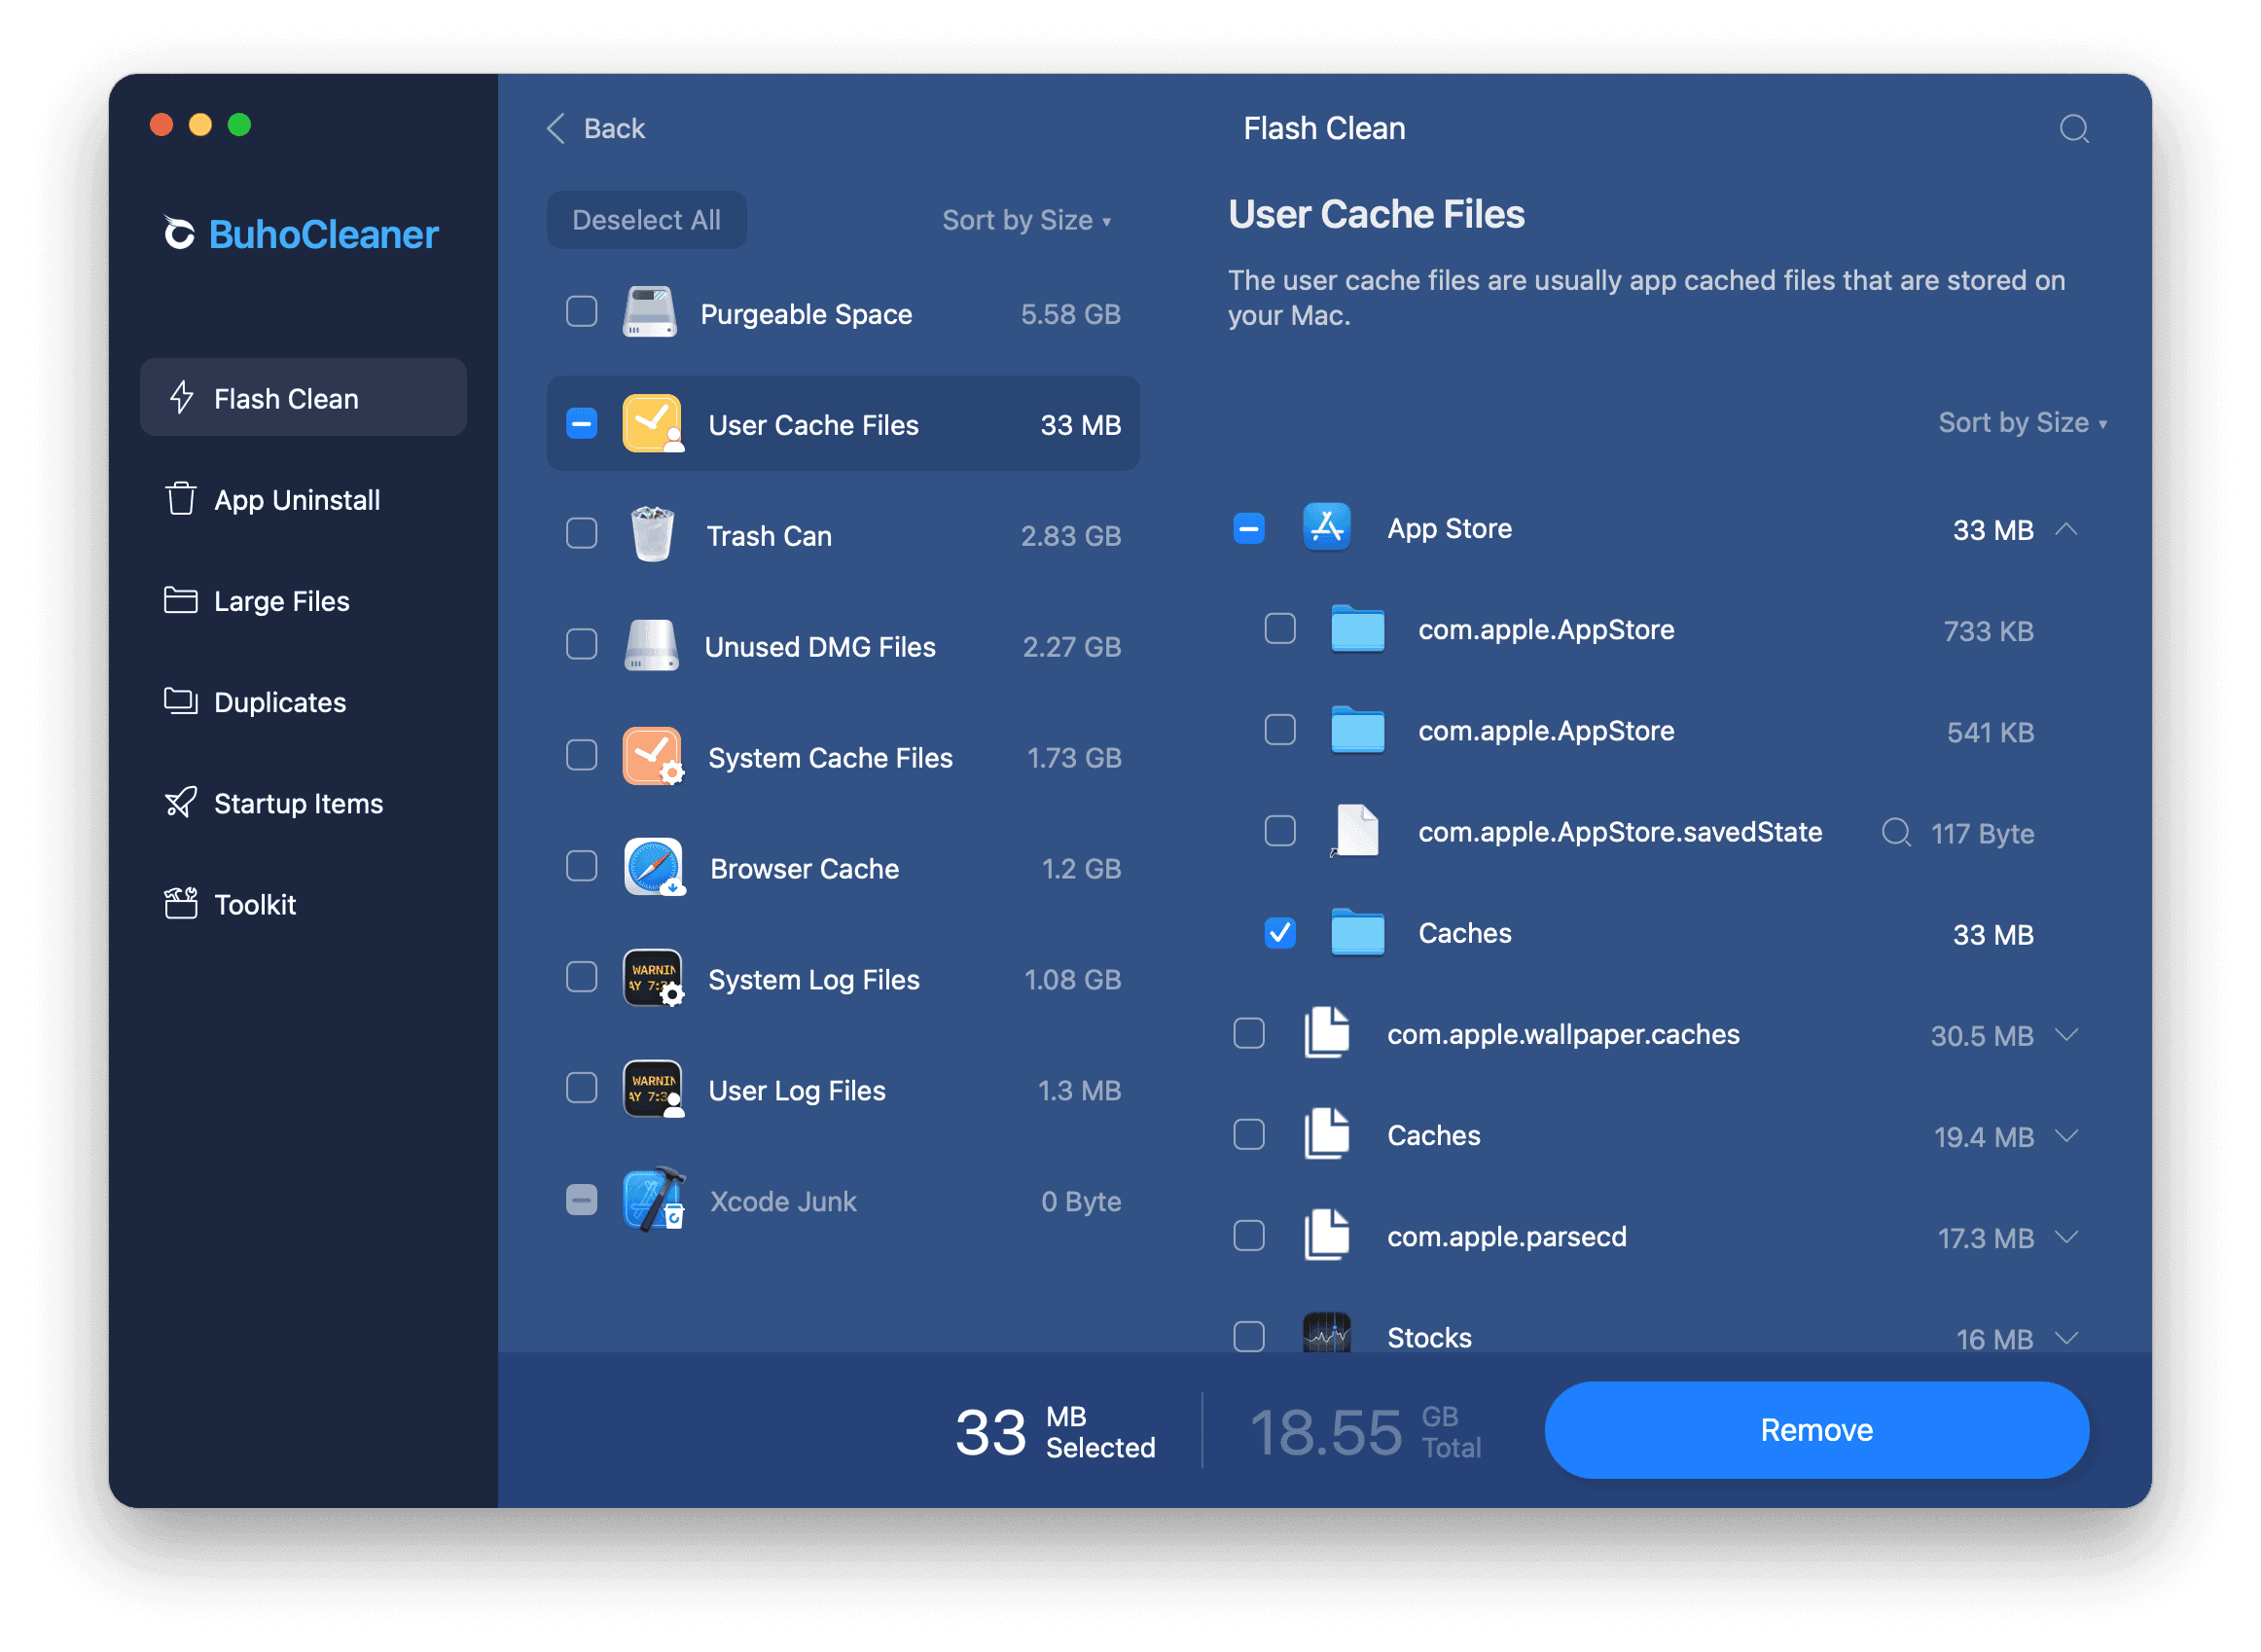Collapse the App Store group chevron
The image size is (2261, 1652).
tap(2067, 529)
